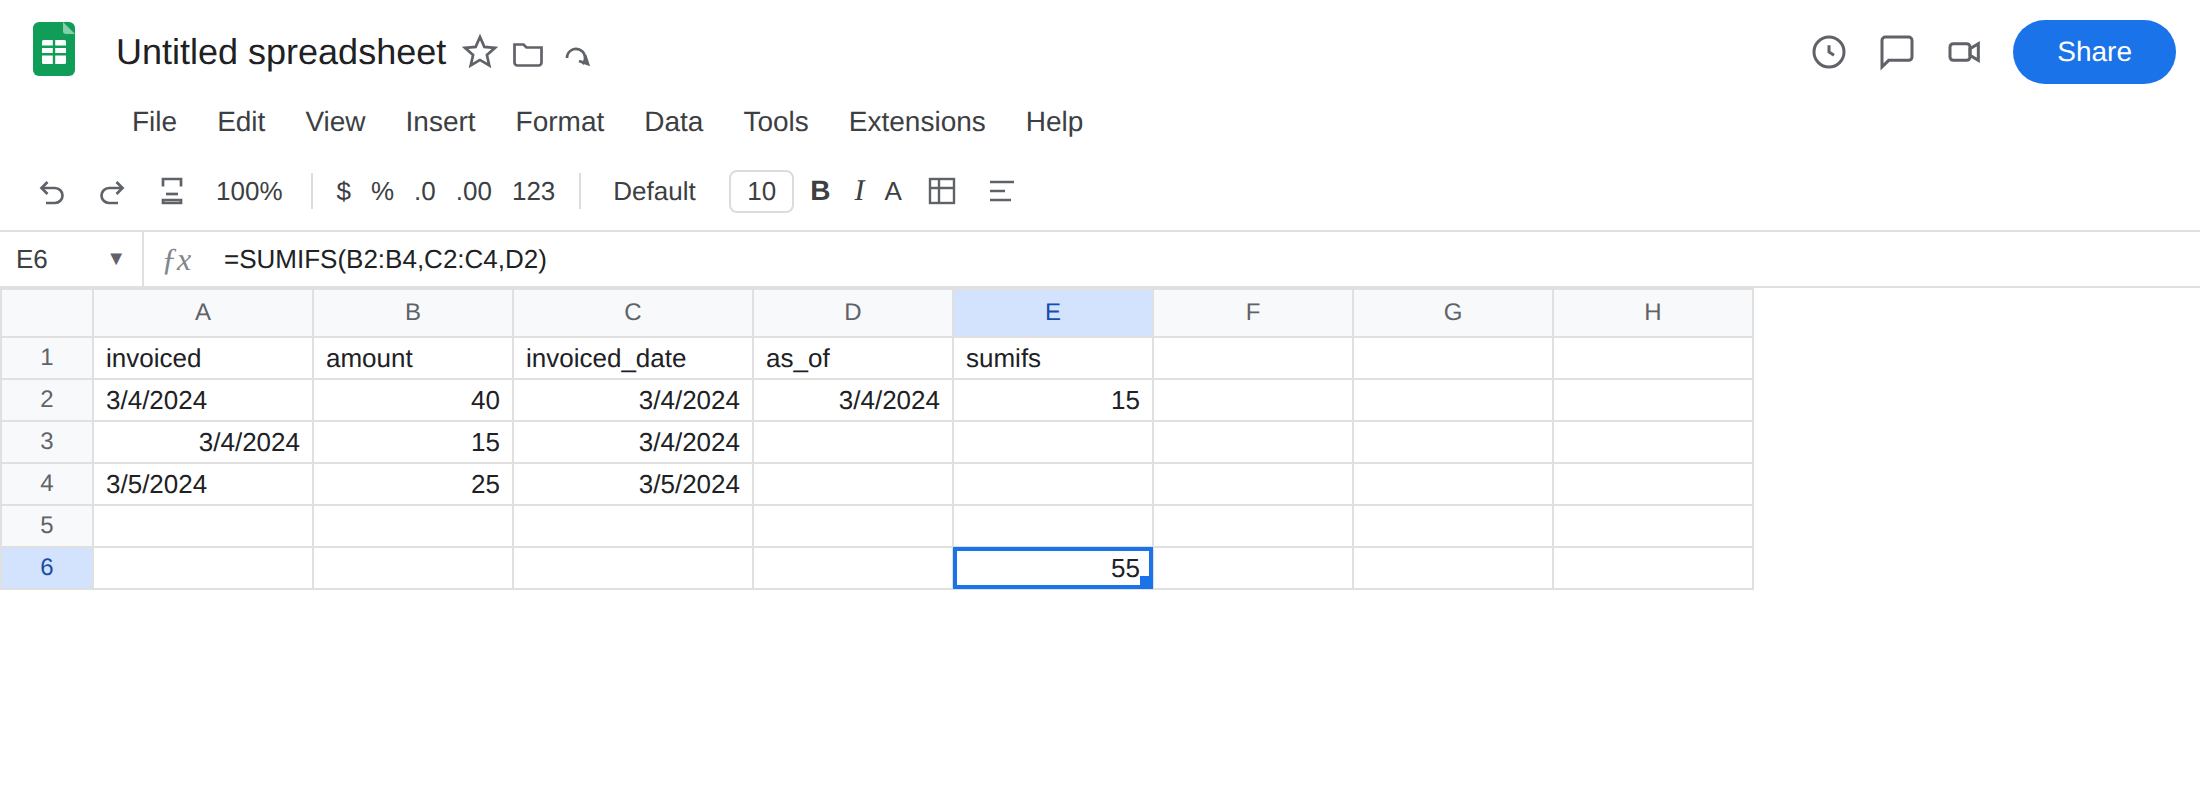Open the comments panel icon
Screen dimensions: 2200x800
[x=1896, y=52]
